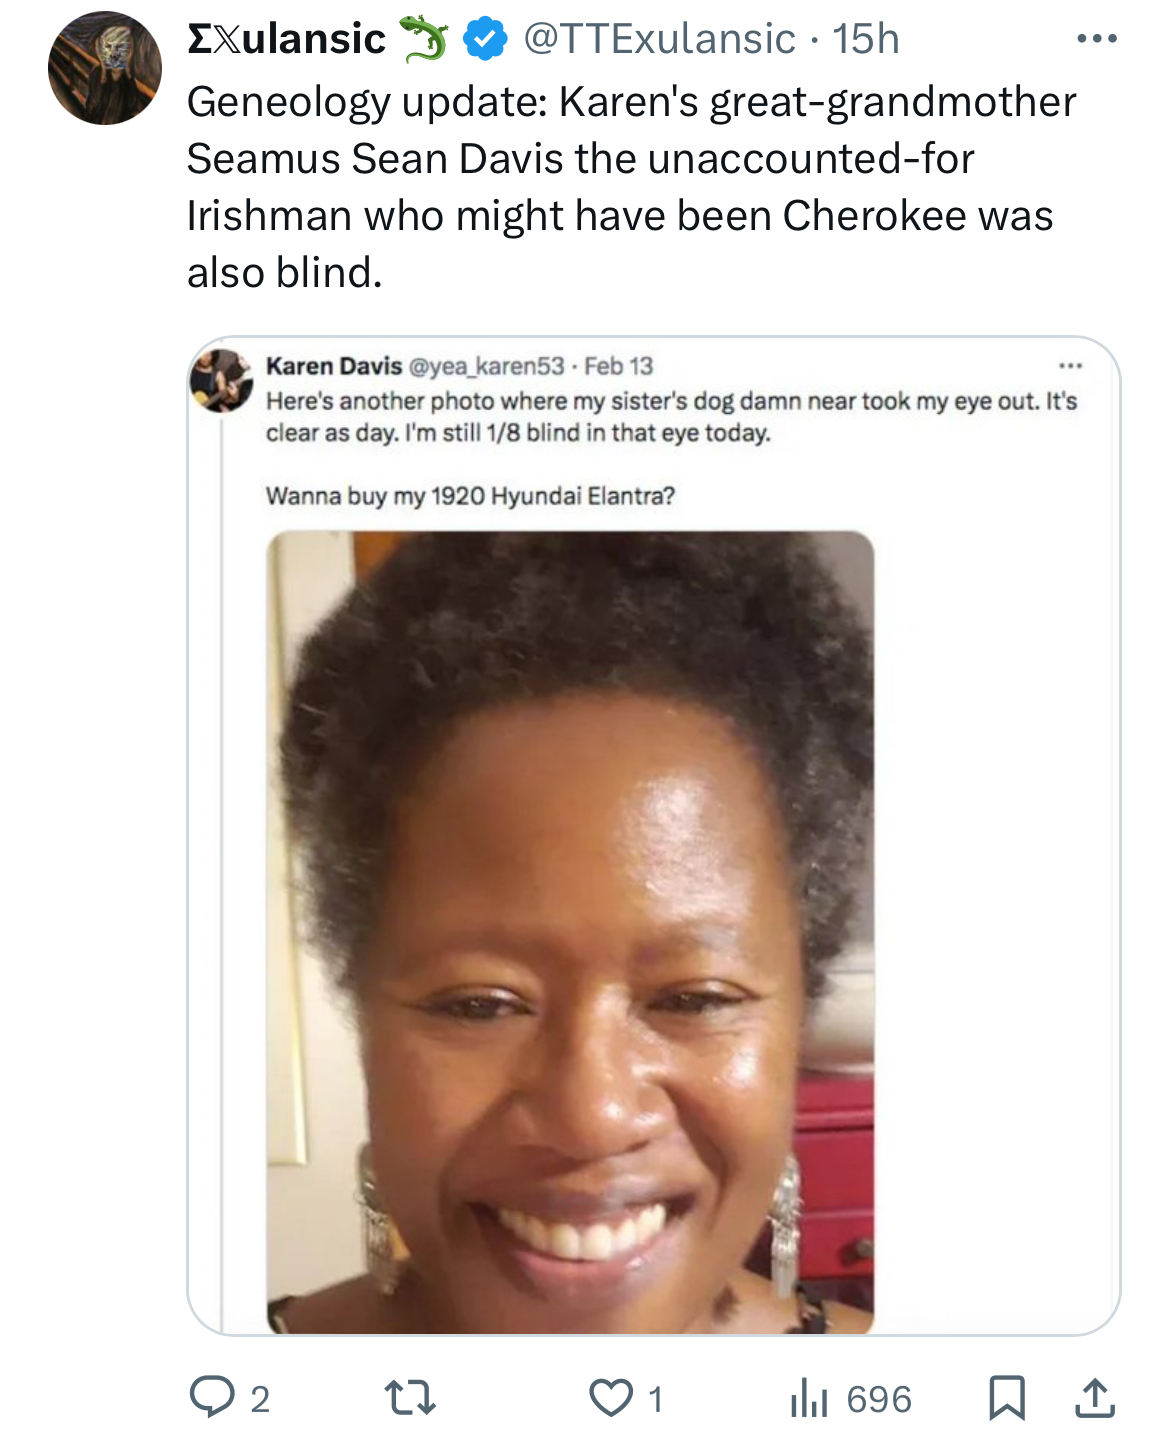
Task: Tap the repost arrows icon
Action: [410, 1397]
